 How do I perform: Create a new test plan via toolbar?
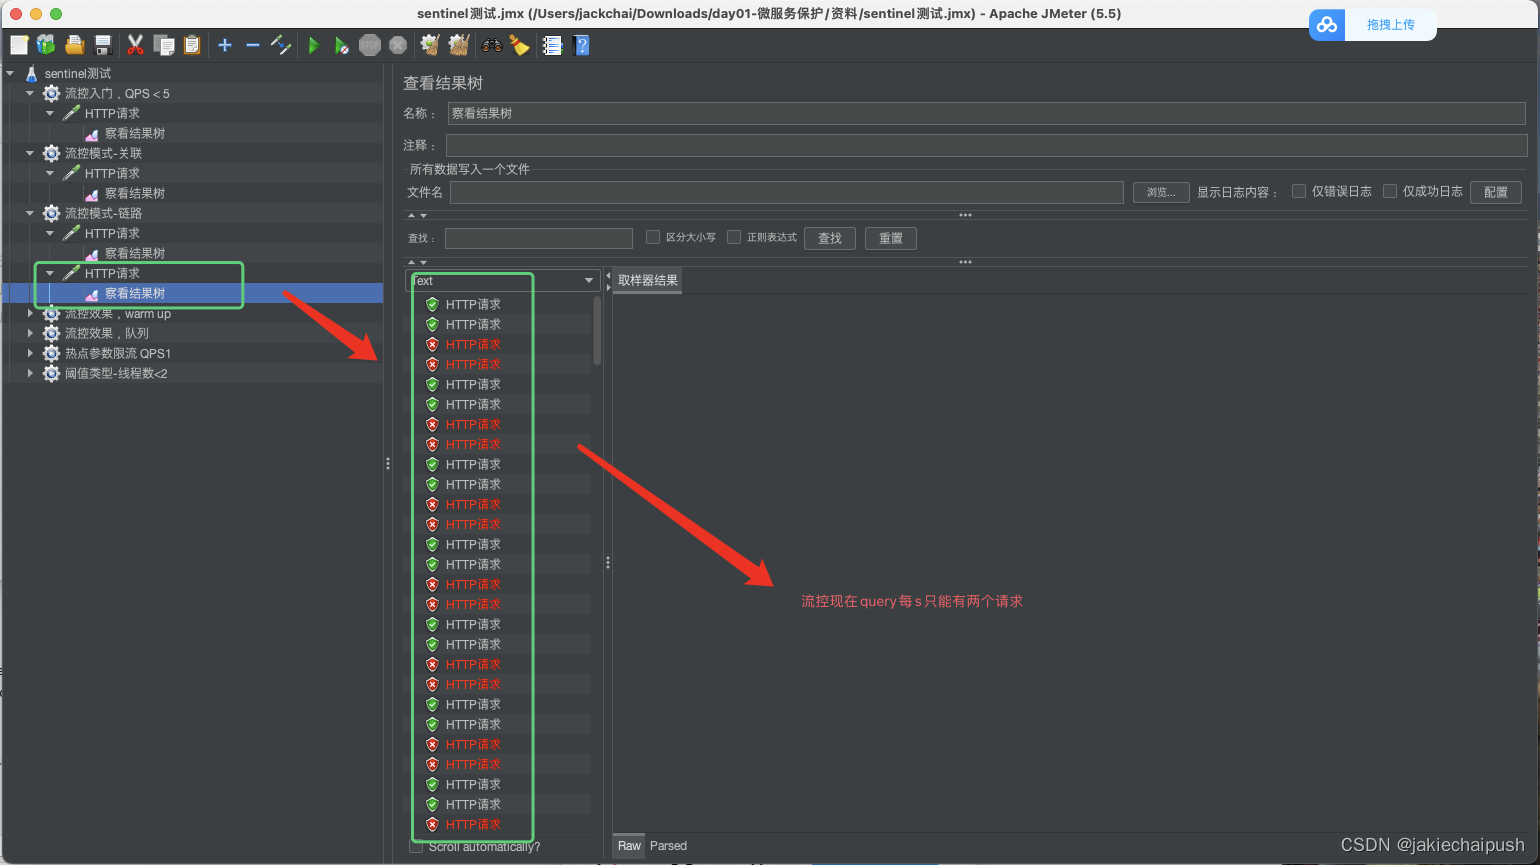point(19,45)
